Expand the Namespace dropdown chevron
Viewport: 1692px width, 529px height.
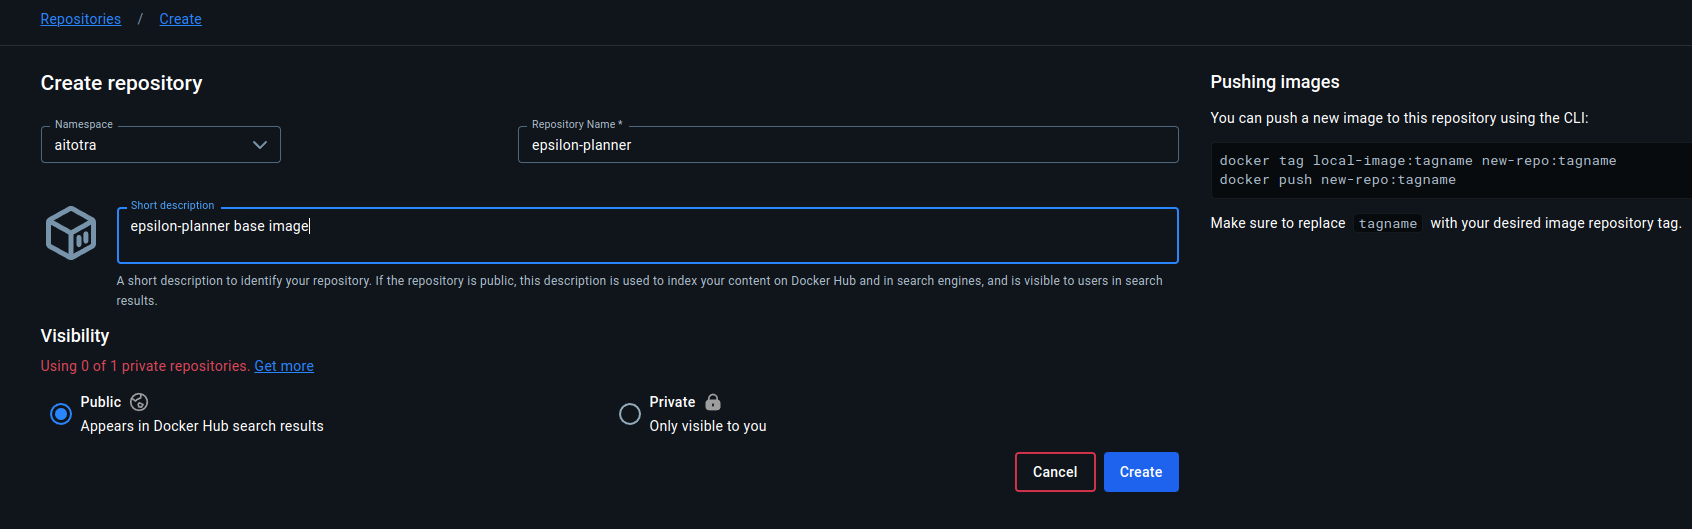[260, 145]
